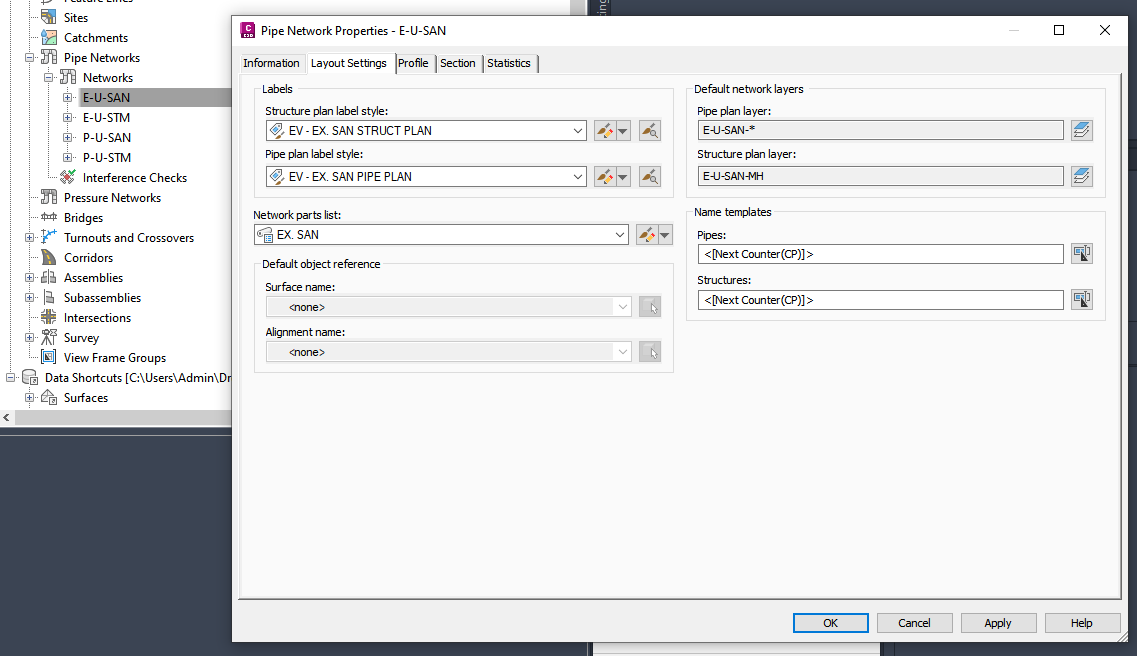The width and height of the screenshot is (1137, 656).
Task: Edit the Structures name template
Action: pyautogui.click(x=1081, y=299)
